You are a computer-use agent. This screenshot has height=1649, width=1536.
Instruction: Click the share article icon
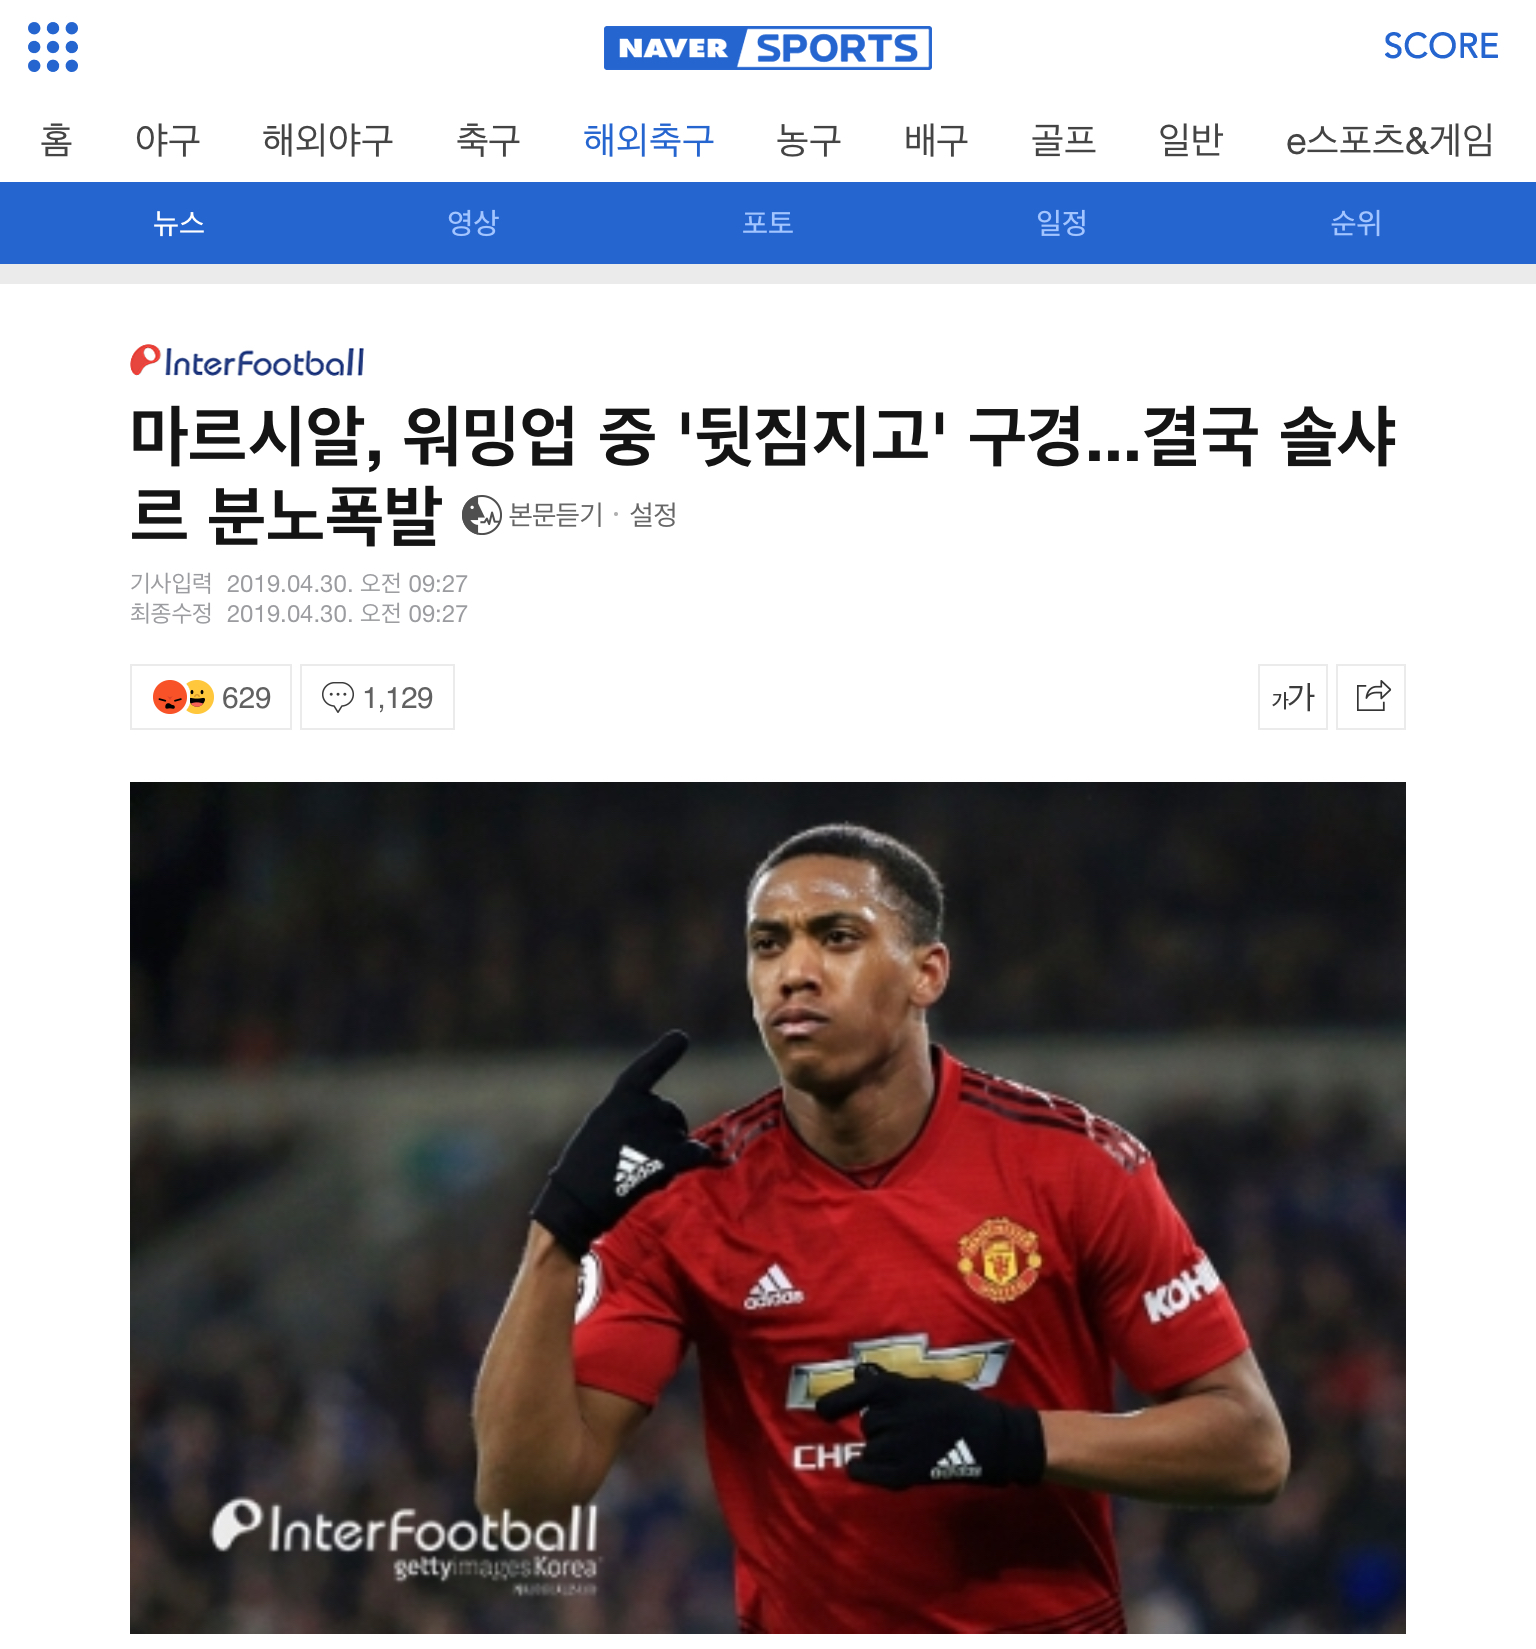click(1371, 697)
